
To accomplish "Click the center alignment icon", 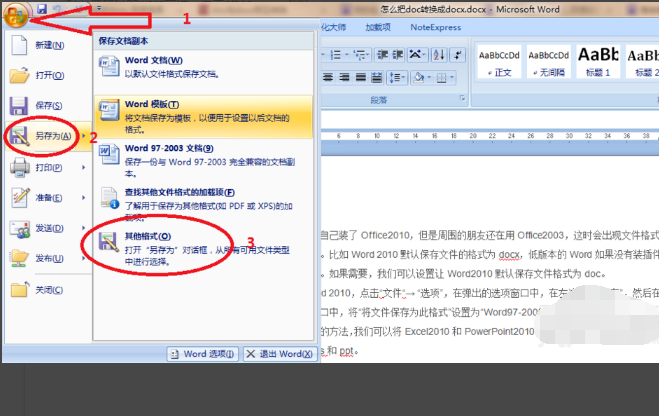I will [x=328, y=77].
